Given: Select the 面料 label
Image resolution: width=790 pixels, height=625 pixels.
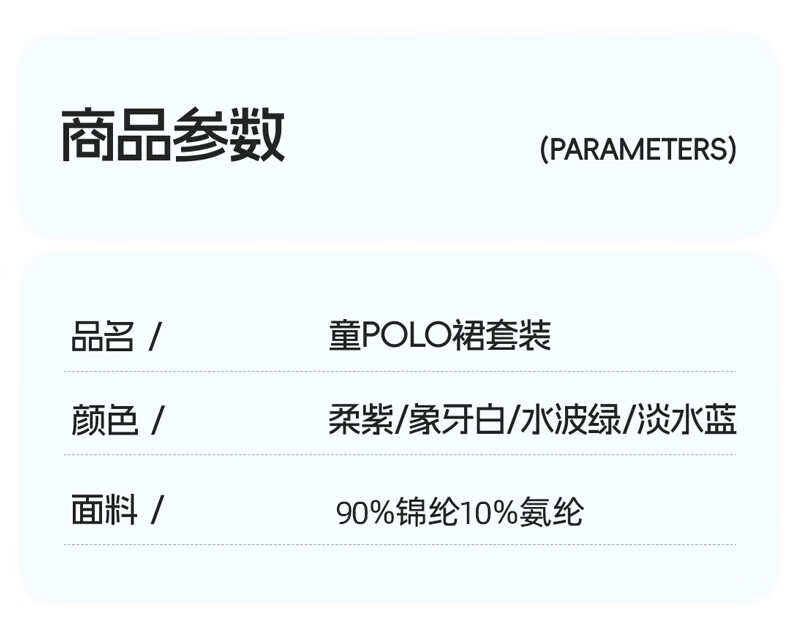Looking at the screenshot, I should click(104, 510).
